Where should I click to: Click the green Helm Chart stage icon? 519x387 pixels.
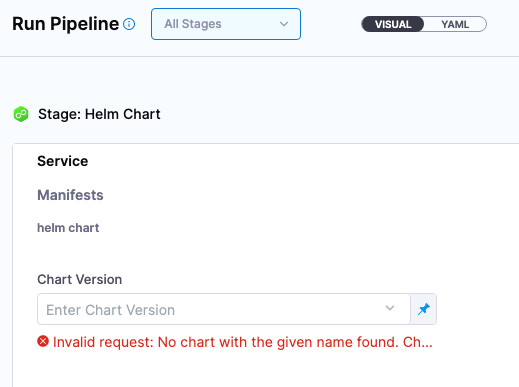click(x=21, y=114)
